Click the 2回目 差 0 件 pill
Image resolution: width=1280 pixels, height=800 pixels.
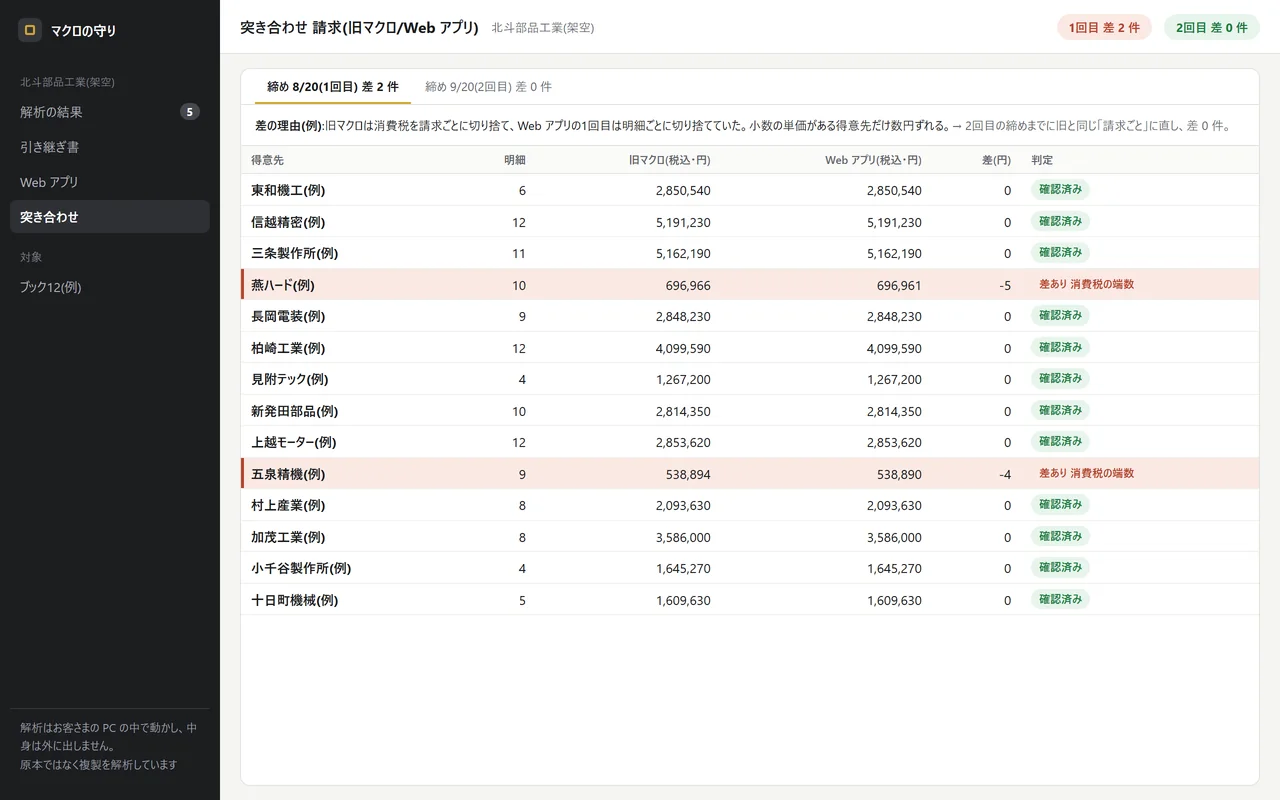[1212, 28]
